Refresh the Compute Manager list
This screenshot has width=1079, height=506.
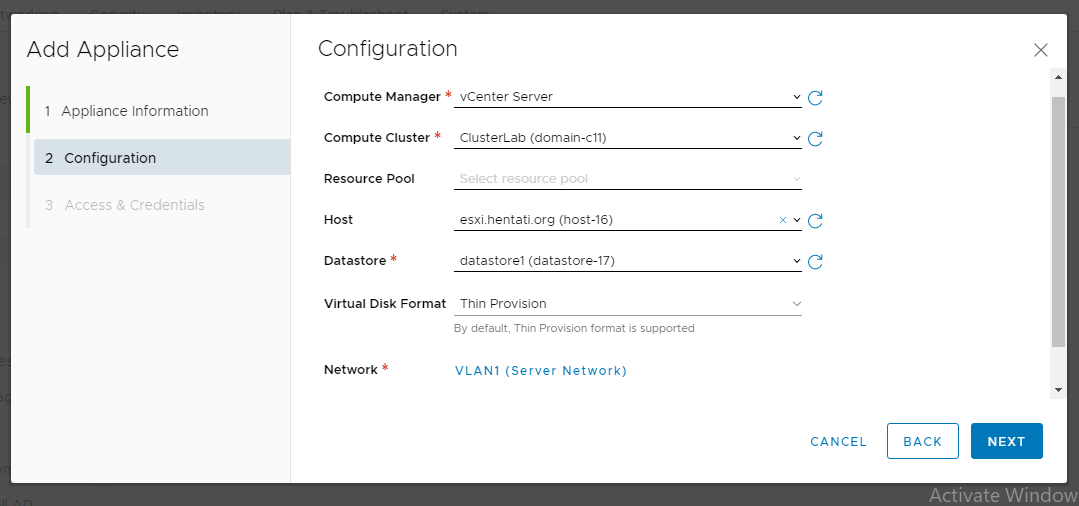815,98
